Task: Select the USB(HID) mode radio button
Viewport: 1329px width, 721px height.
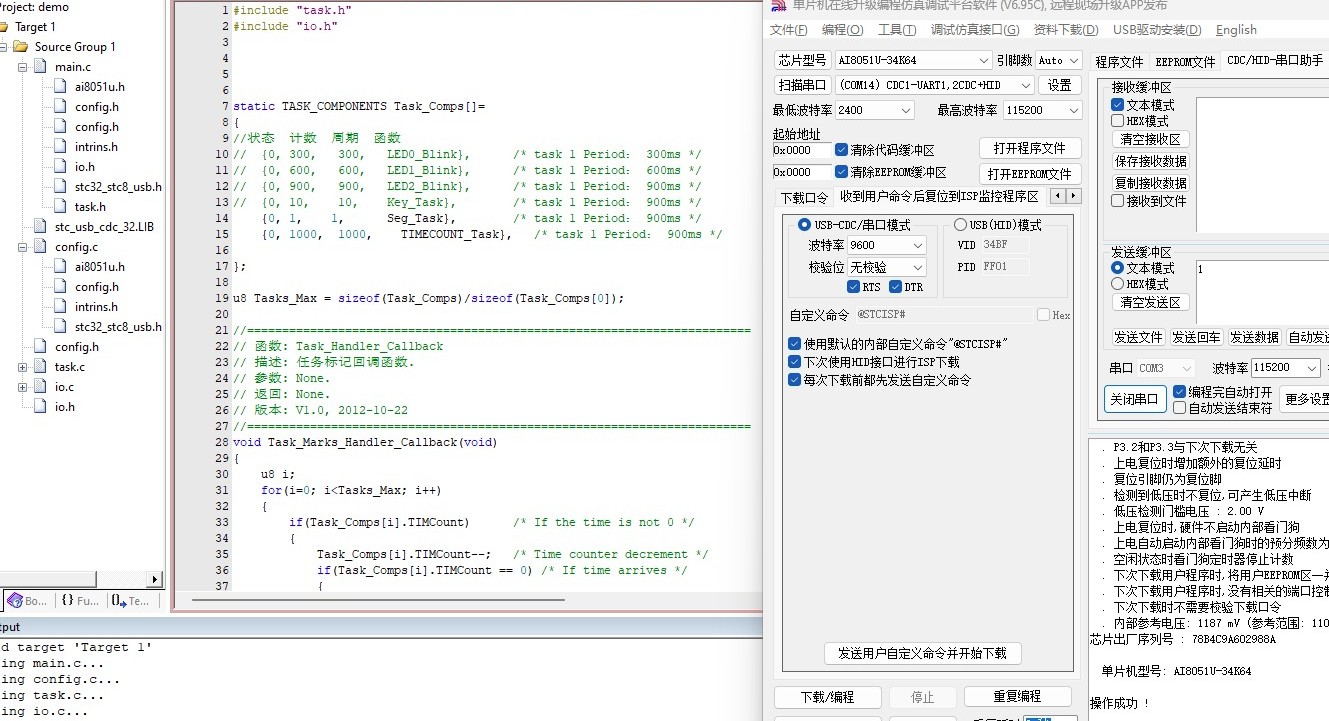Action: click(960, 225)
